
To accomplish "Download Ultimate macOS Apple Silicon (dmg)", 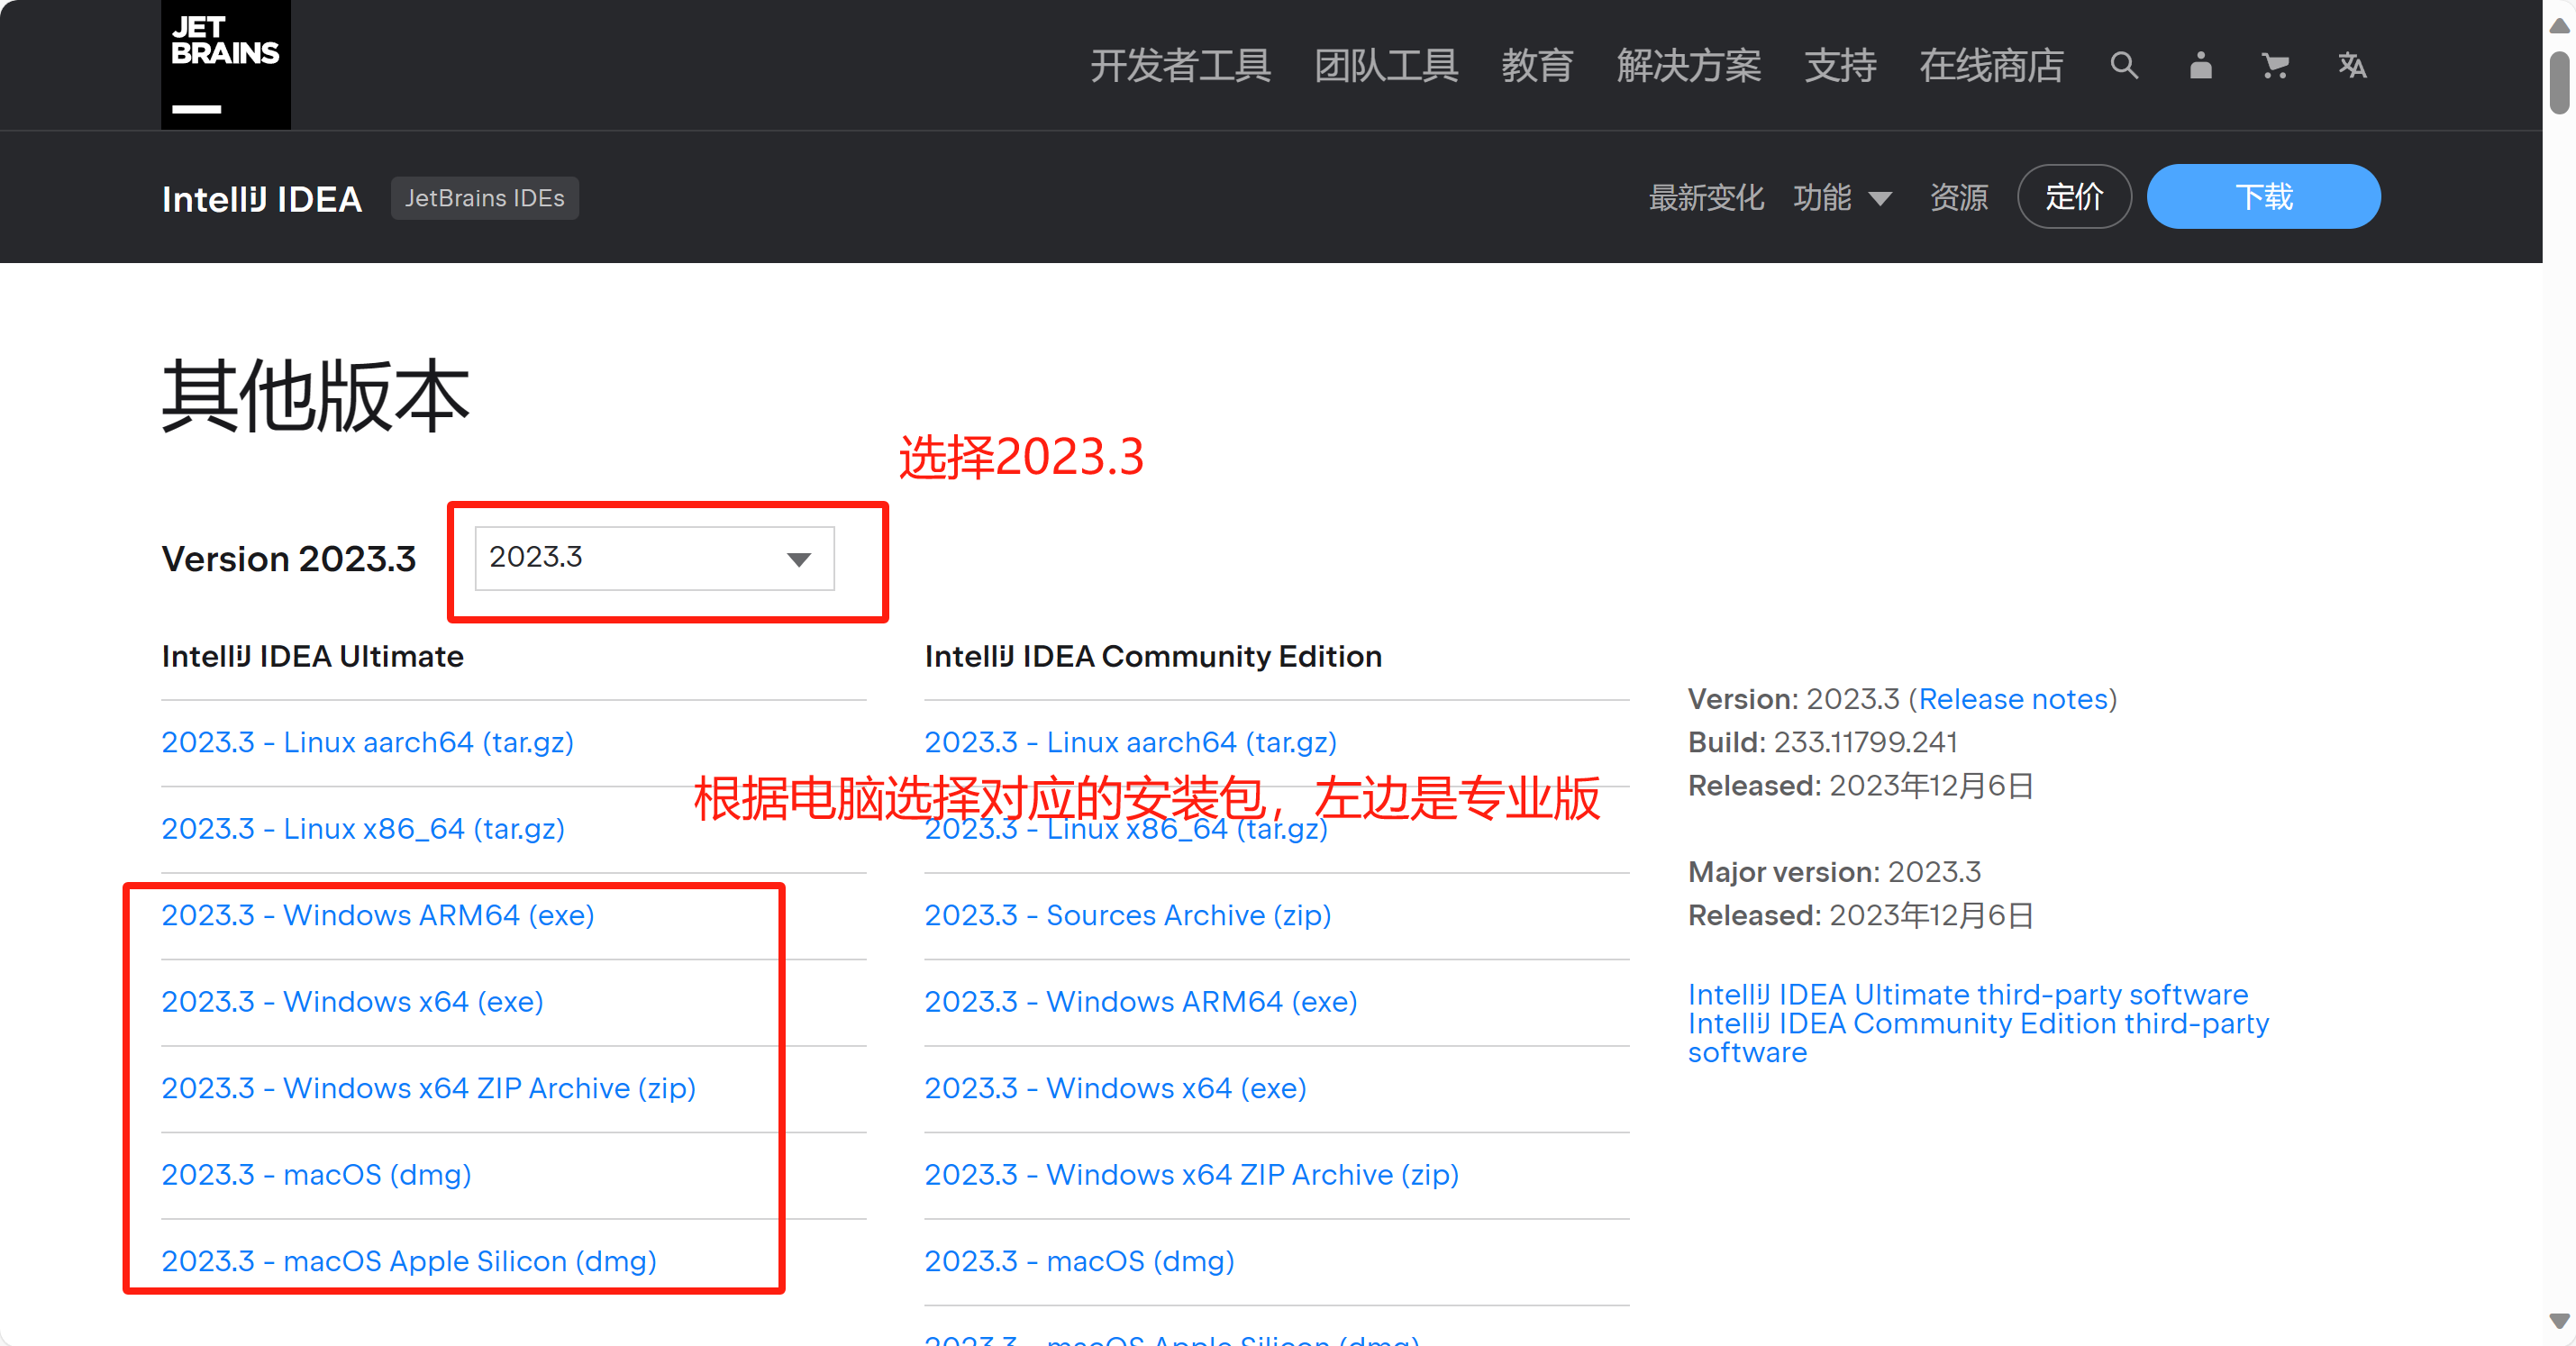I will [x=409, y=1260].
